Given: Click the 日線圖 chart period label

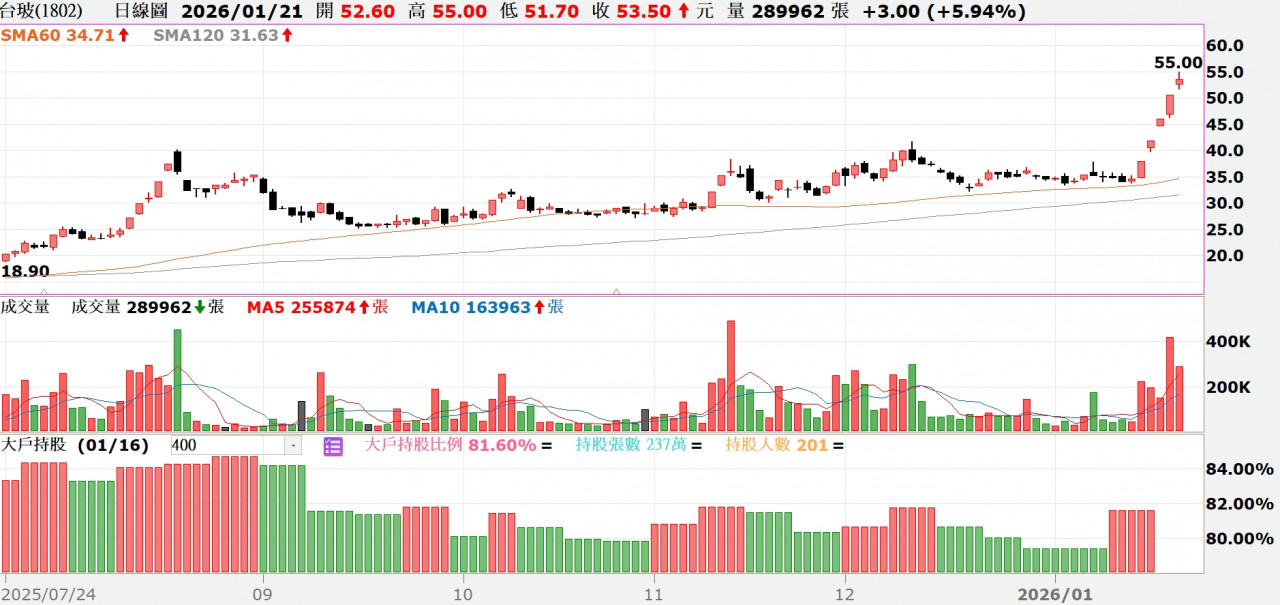Looking at the screenshot, I should [x=143, y=12].
